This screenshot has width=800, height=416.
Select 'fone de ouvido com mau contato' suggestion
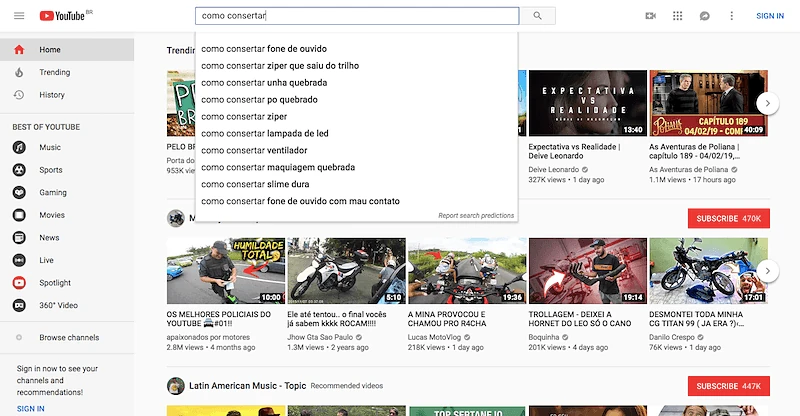[x=356, y=201]
